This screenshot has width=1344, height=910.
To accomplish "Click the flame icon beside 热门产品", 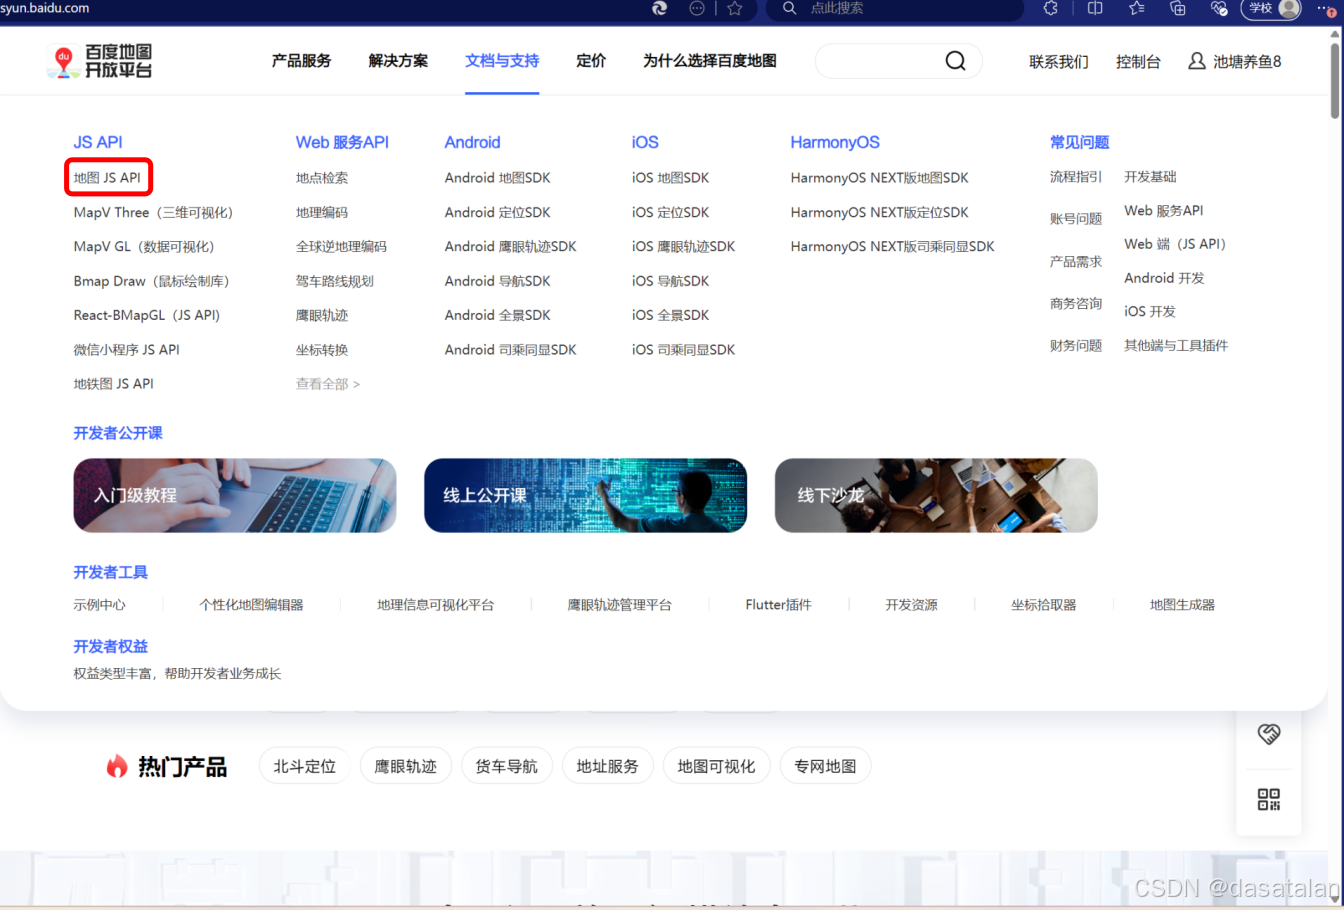I will [117, 766].
